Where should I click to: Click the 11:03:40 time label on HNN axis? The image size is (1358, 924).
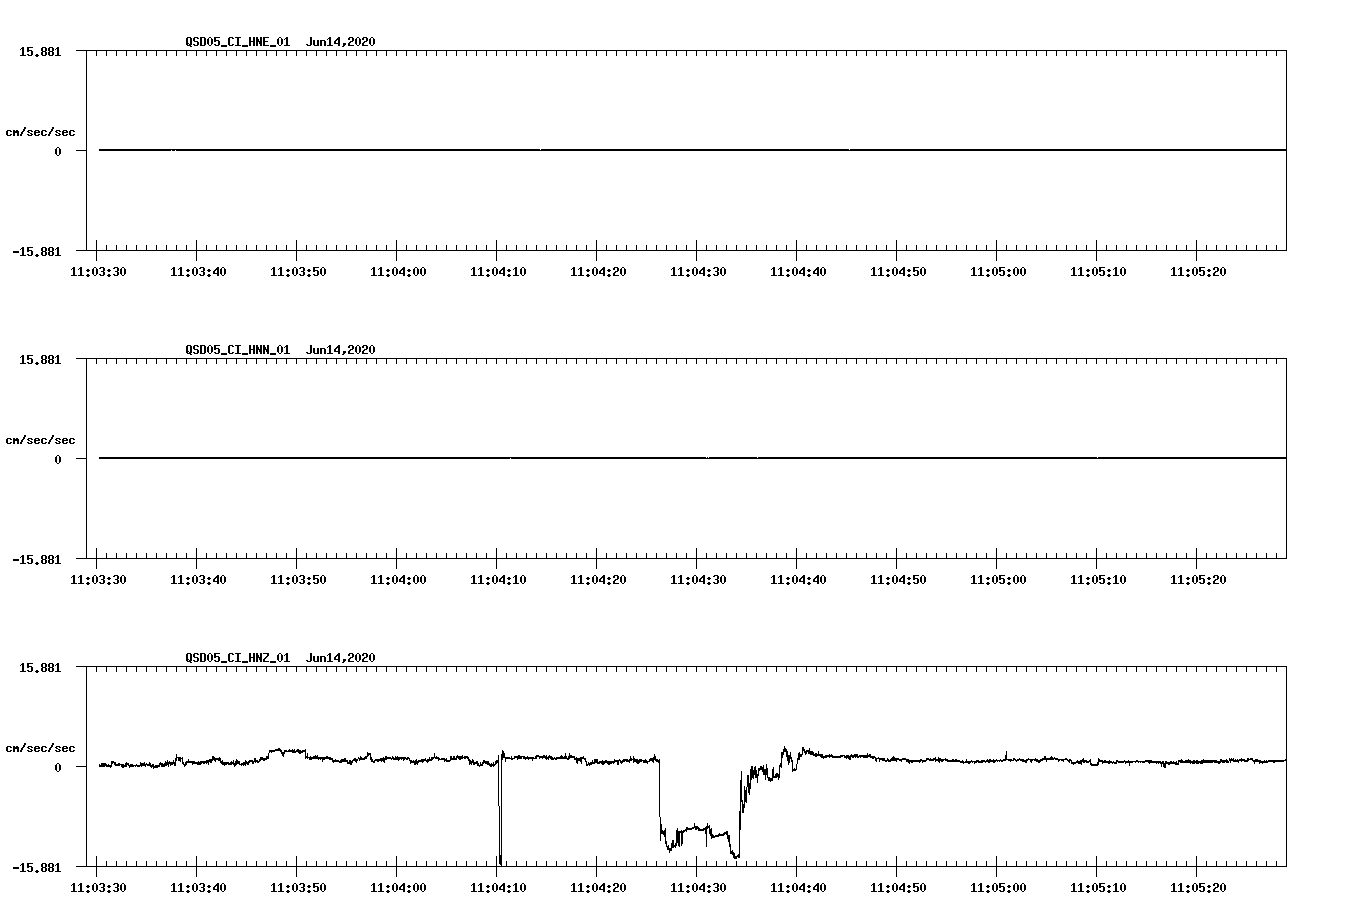pos(198,580)
